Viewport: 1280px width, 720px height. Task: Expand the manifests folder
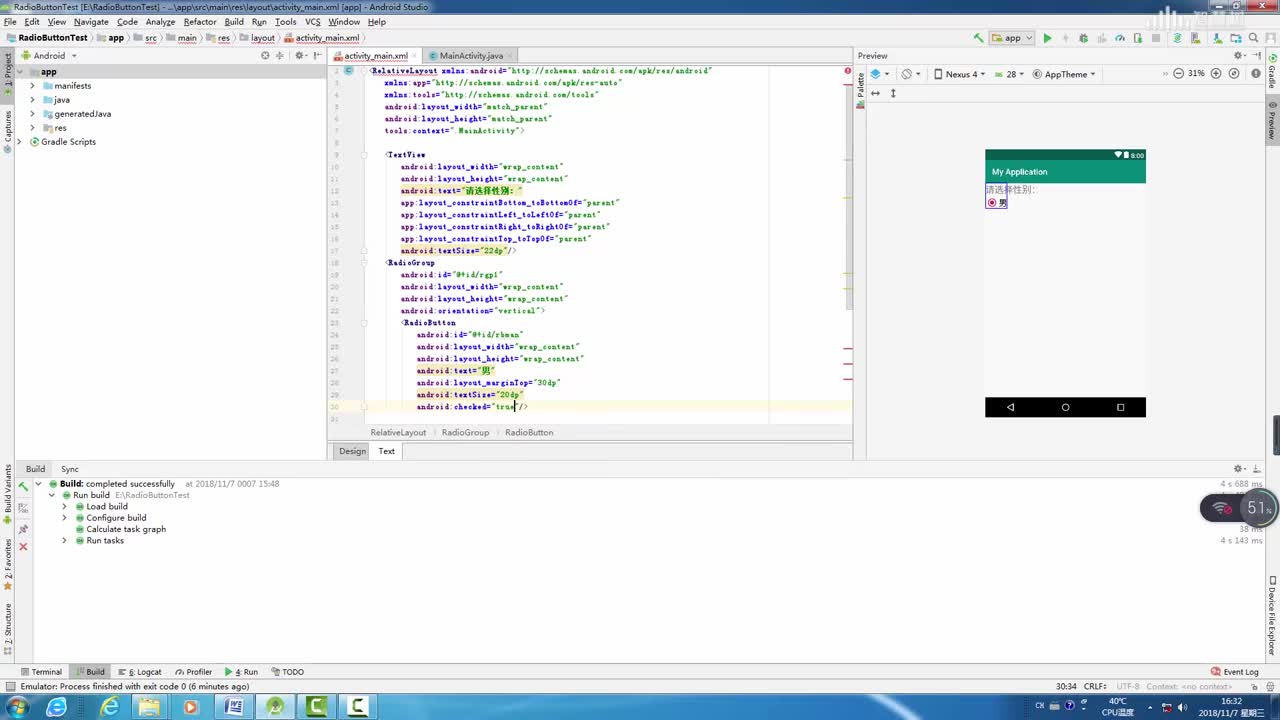[x=32, y=86]
